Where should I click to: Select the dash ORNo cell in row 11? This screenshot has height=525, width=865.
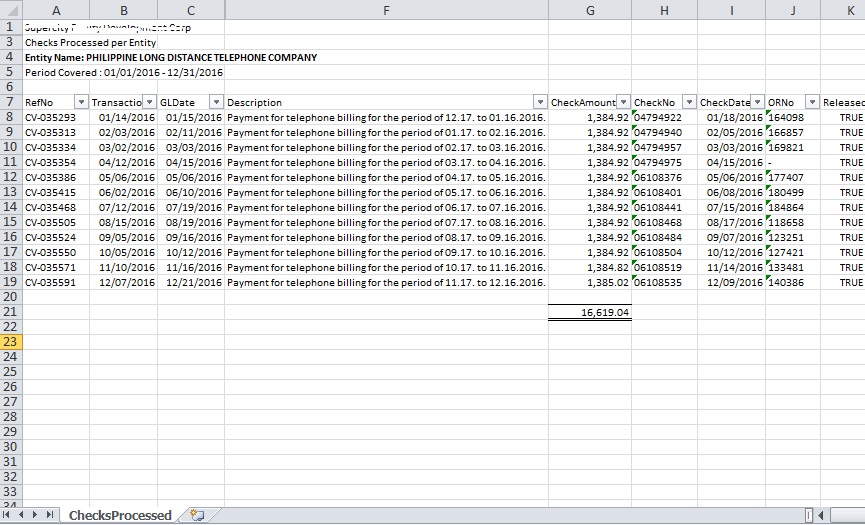tap(793, 162)
